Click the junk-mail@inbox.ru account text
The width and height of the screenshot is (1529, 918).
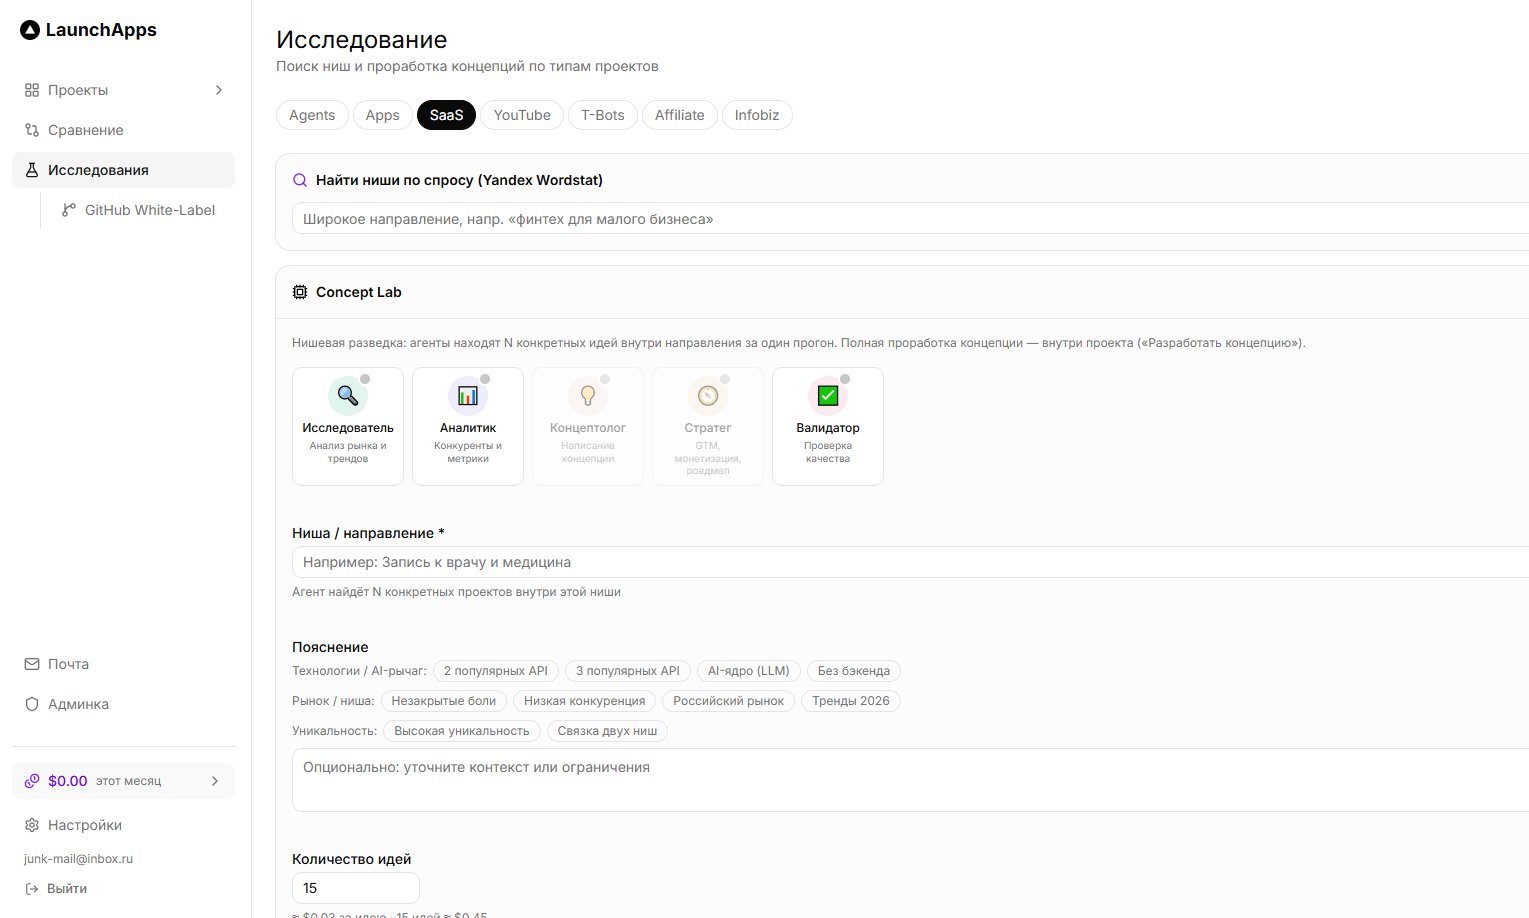coord(78,859)
